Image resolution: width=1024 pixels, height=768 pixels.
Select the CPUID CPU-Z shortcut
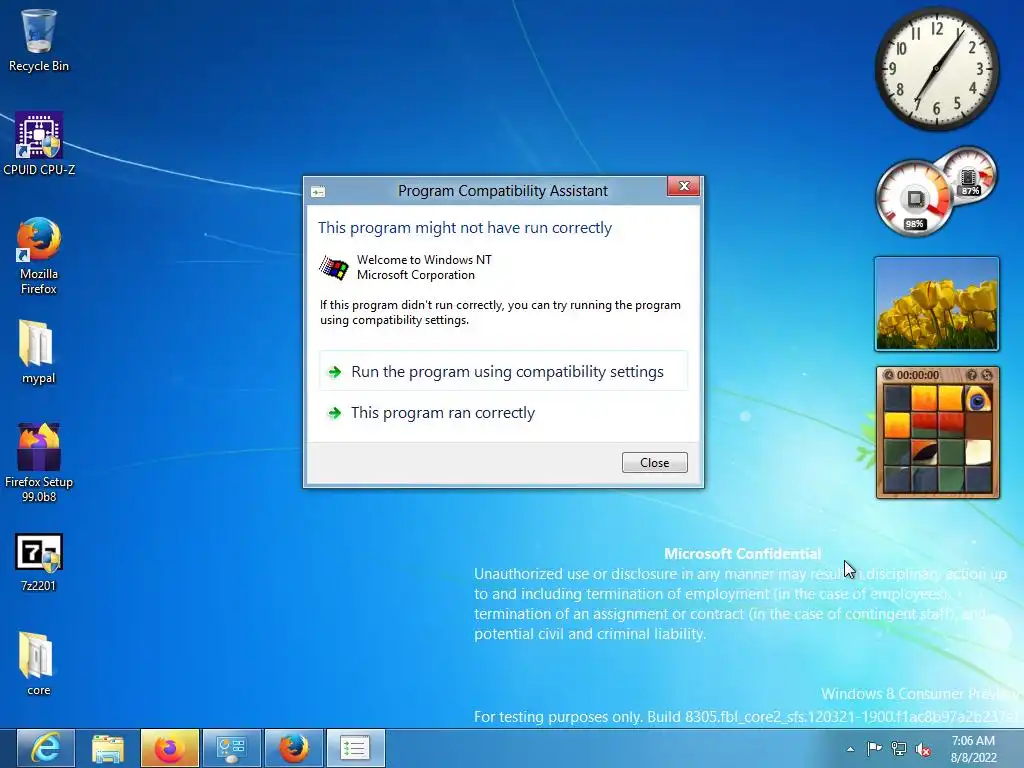[x=39, y=144]
